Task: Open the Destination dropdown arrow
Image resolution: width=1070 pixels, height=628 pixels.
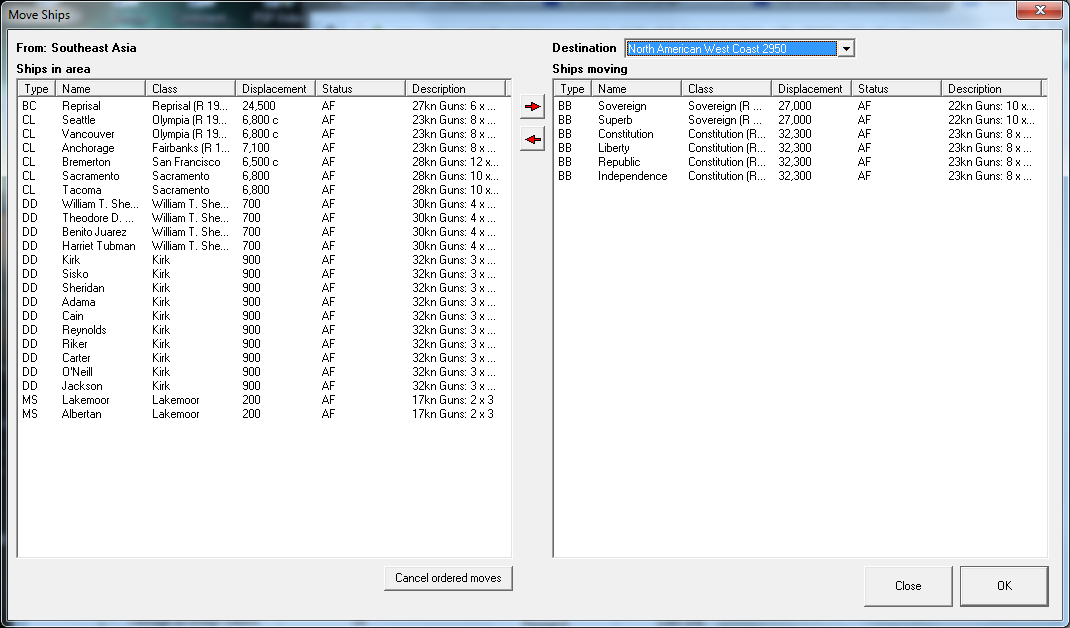Action: (846, 48)
